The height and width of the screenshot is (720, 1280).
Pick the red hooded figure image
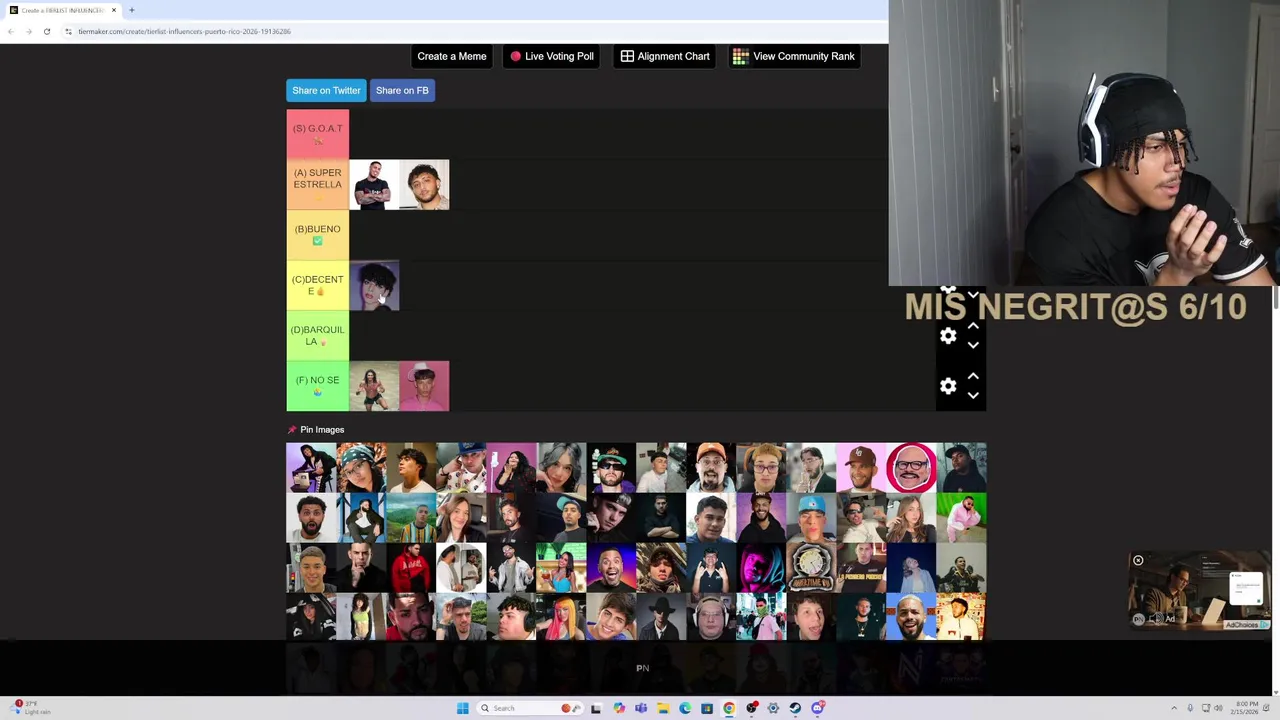411,568
